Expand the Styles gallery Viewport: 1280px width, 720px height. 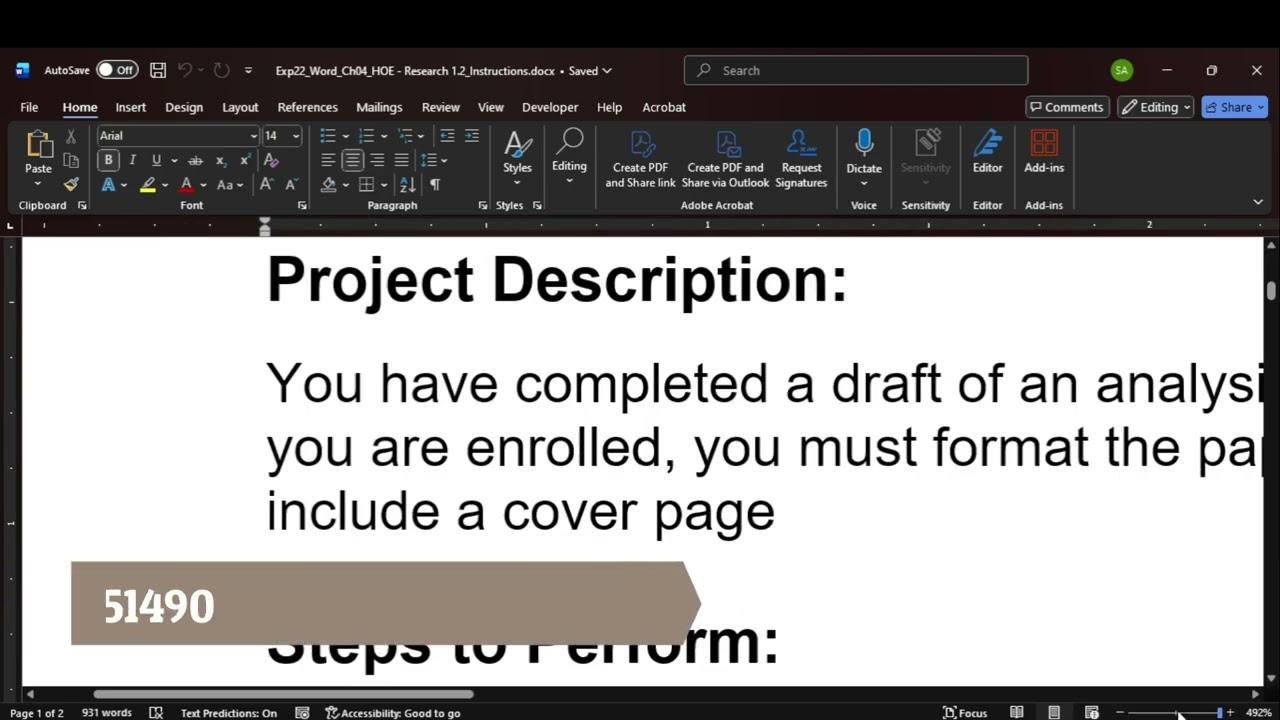(517, 156)
